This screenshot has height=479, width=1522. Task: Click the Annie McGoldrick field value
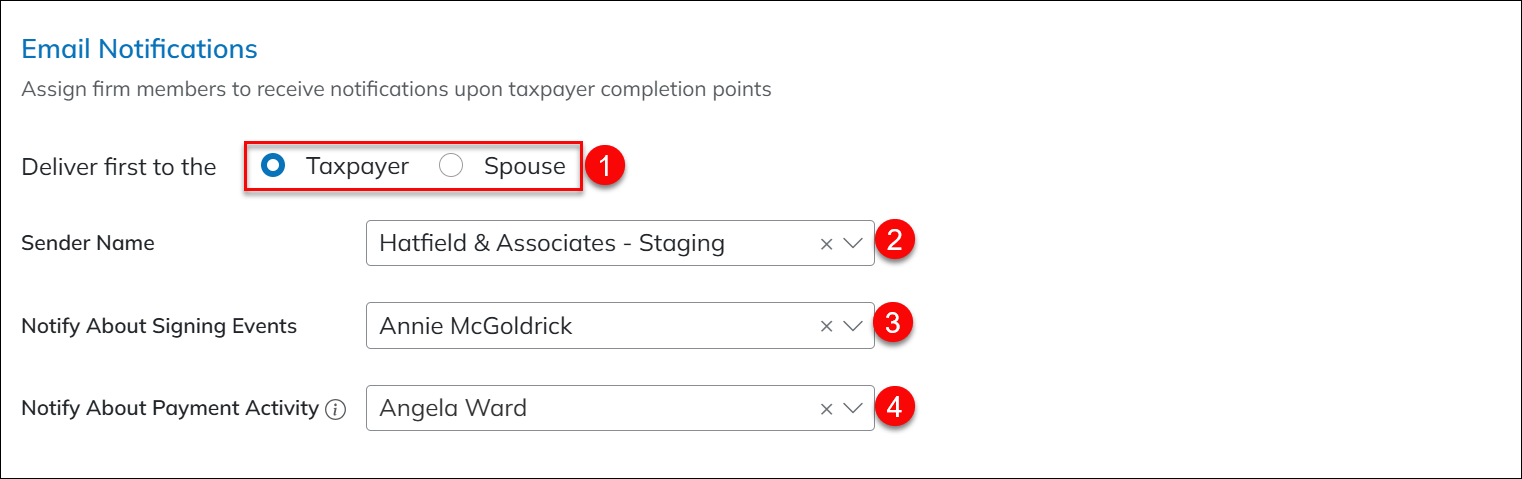476,325
